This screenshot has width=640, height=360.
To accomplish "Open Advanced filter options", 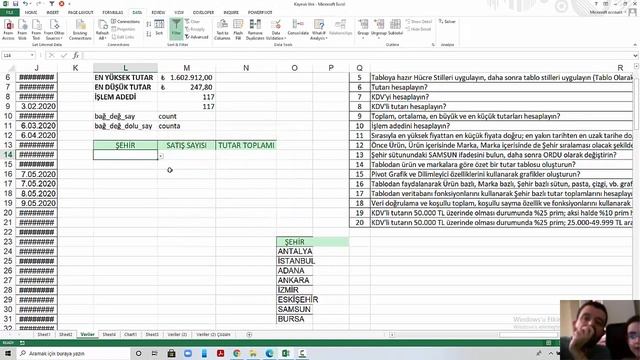I will [197, 37].
